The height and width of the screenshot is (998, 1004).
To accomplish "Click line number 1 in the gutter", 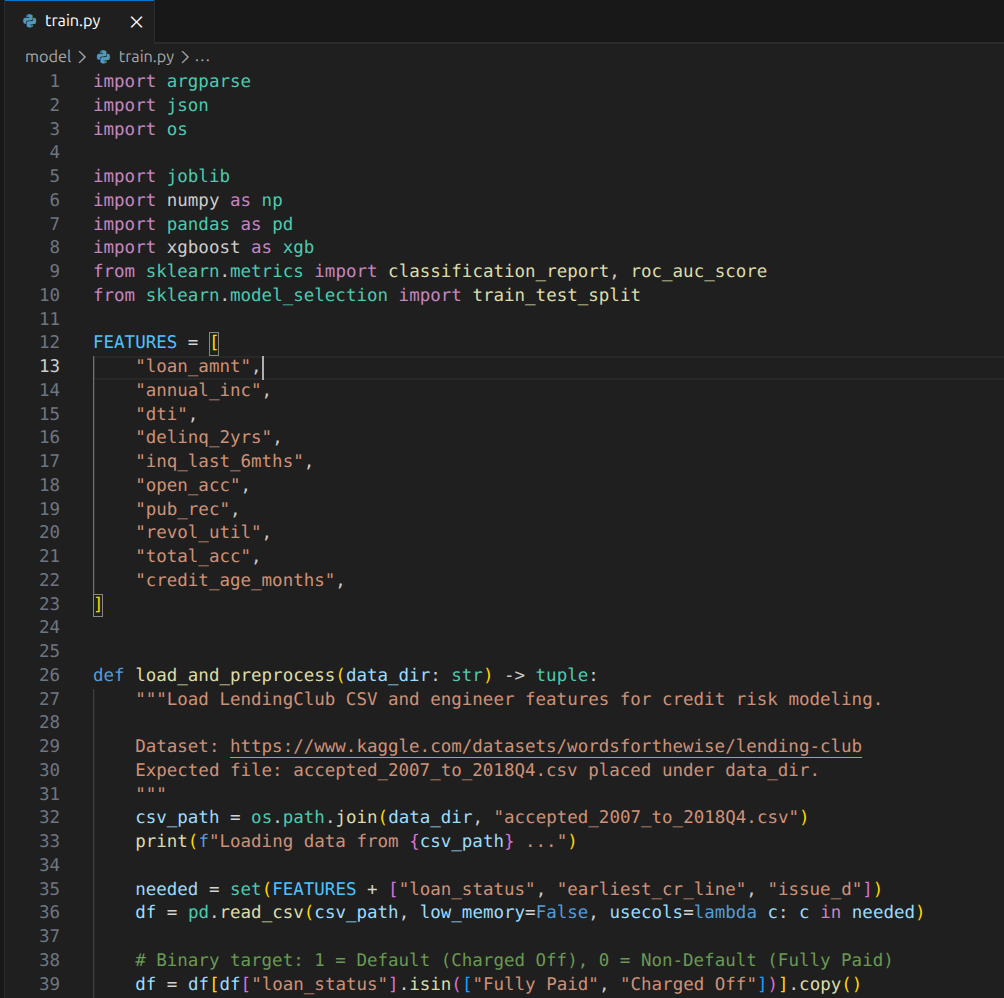I will 54,81.
